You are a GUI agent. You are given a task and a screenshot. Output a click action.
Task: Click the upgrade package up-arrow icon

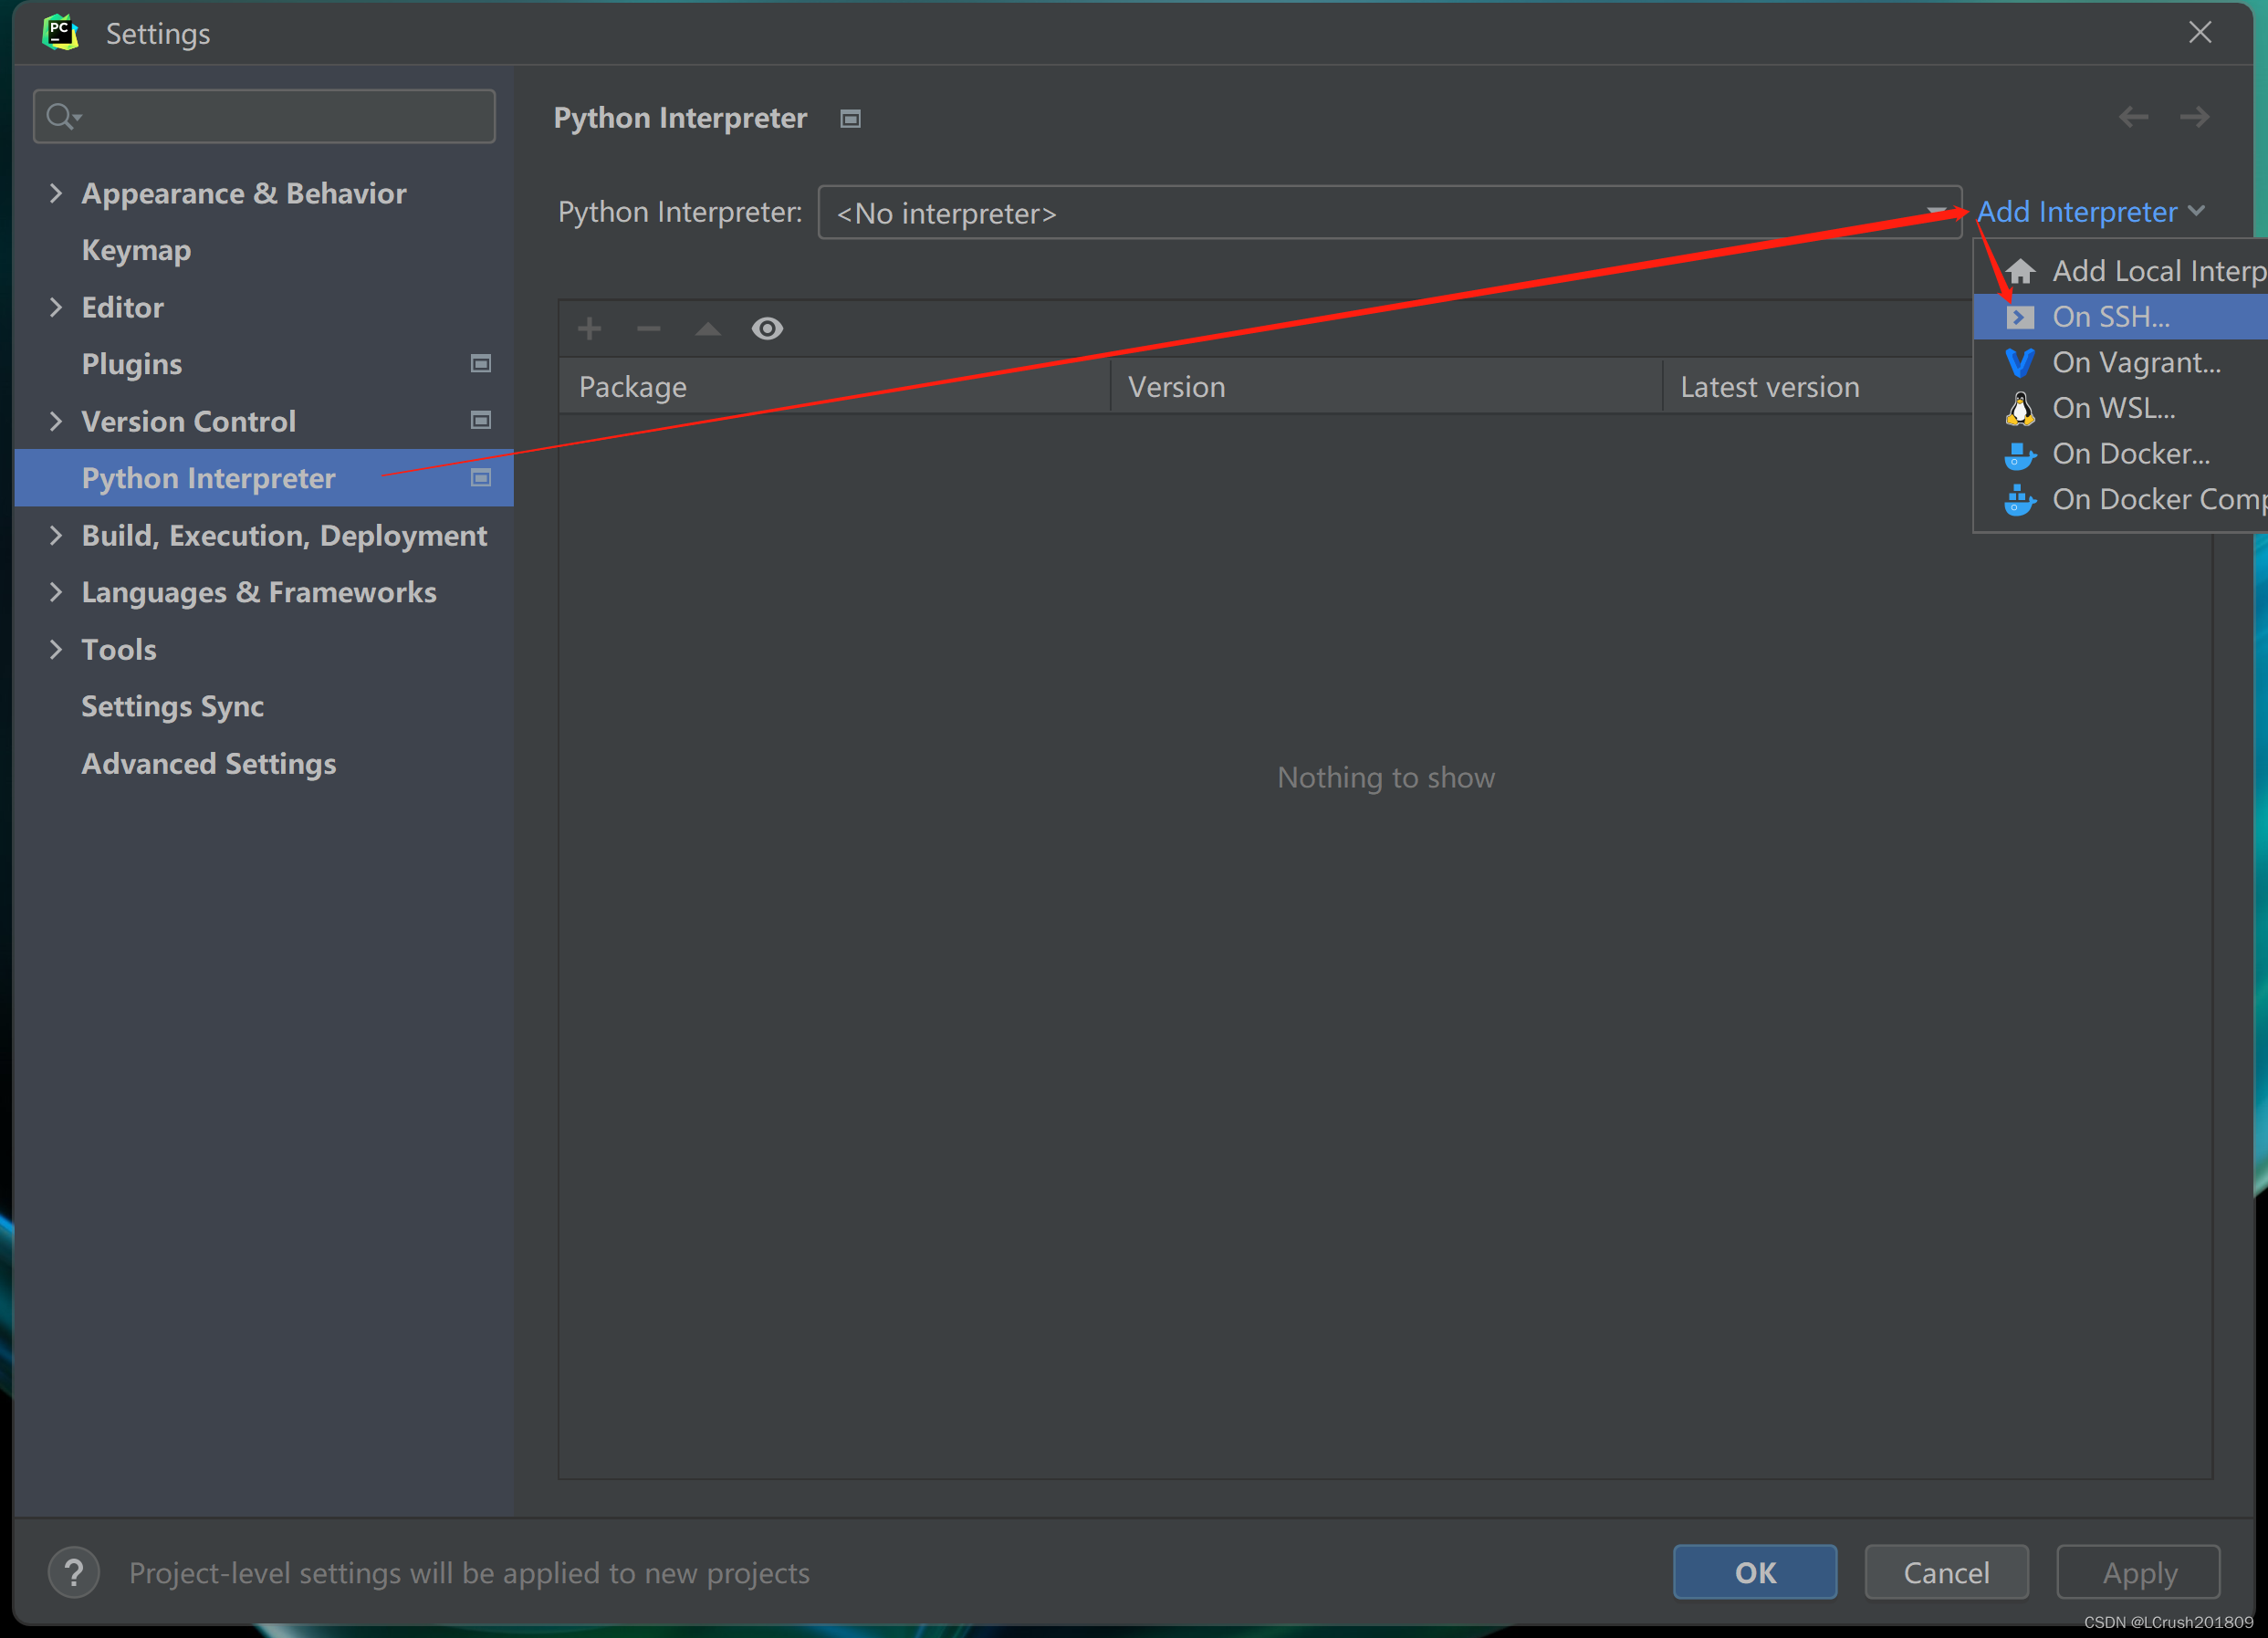tap(708, 328)
